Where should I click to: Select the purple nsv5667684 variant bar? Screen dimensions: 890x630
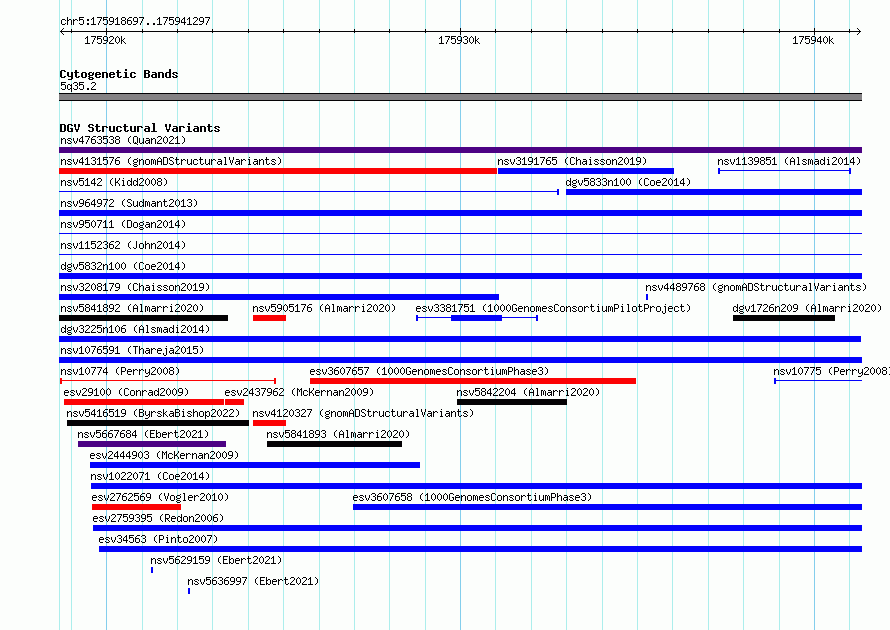pyautogui.click(x=152, y=444)
